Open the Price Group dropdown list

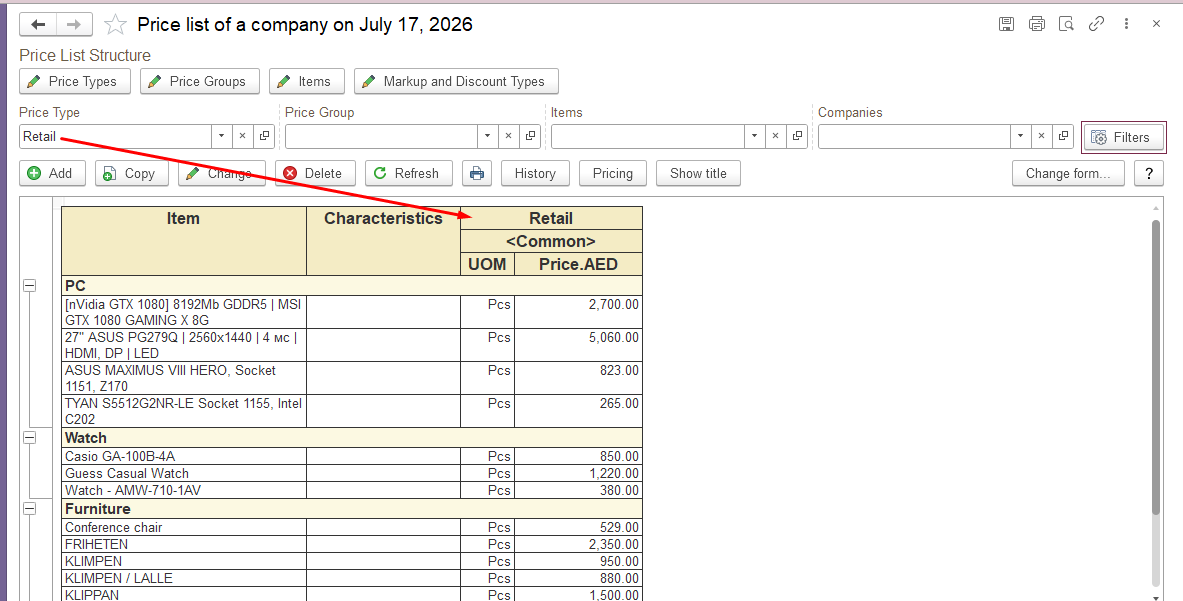click(487, 136)
